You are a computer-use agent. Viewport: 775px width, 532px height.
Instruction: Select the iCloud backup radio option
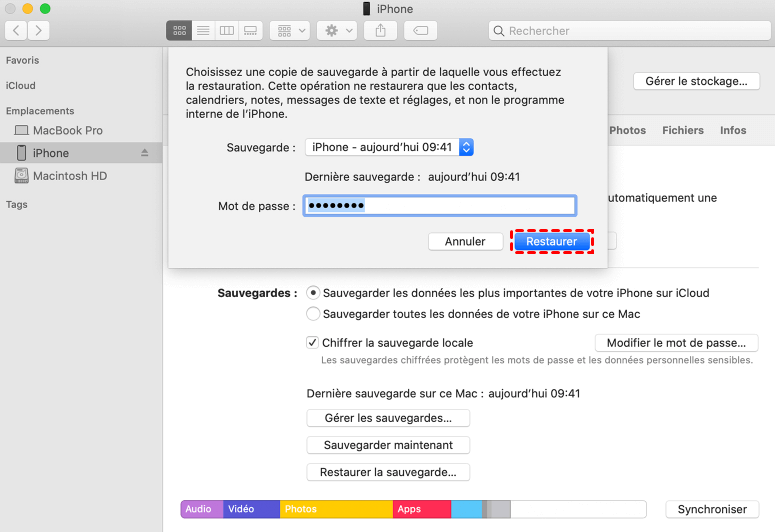[x=314, y=293]
